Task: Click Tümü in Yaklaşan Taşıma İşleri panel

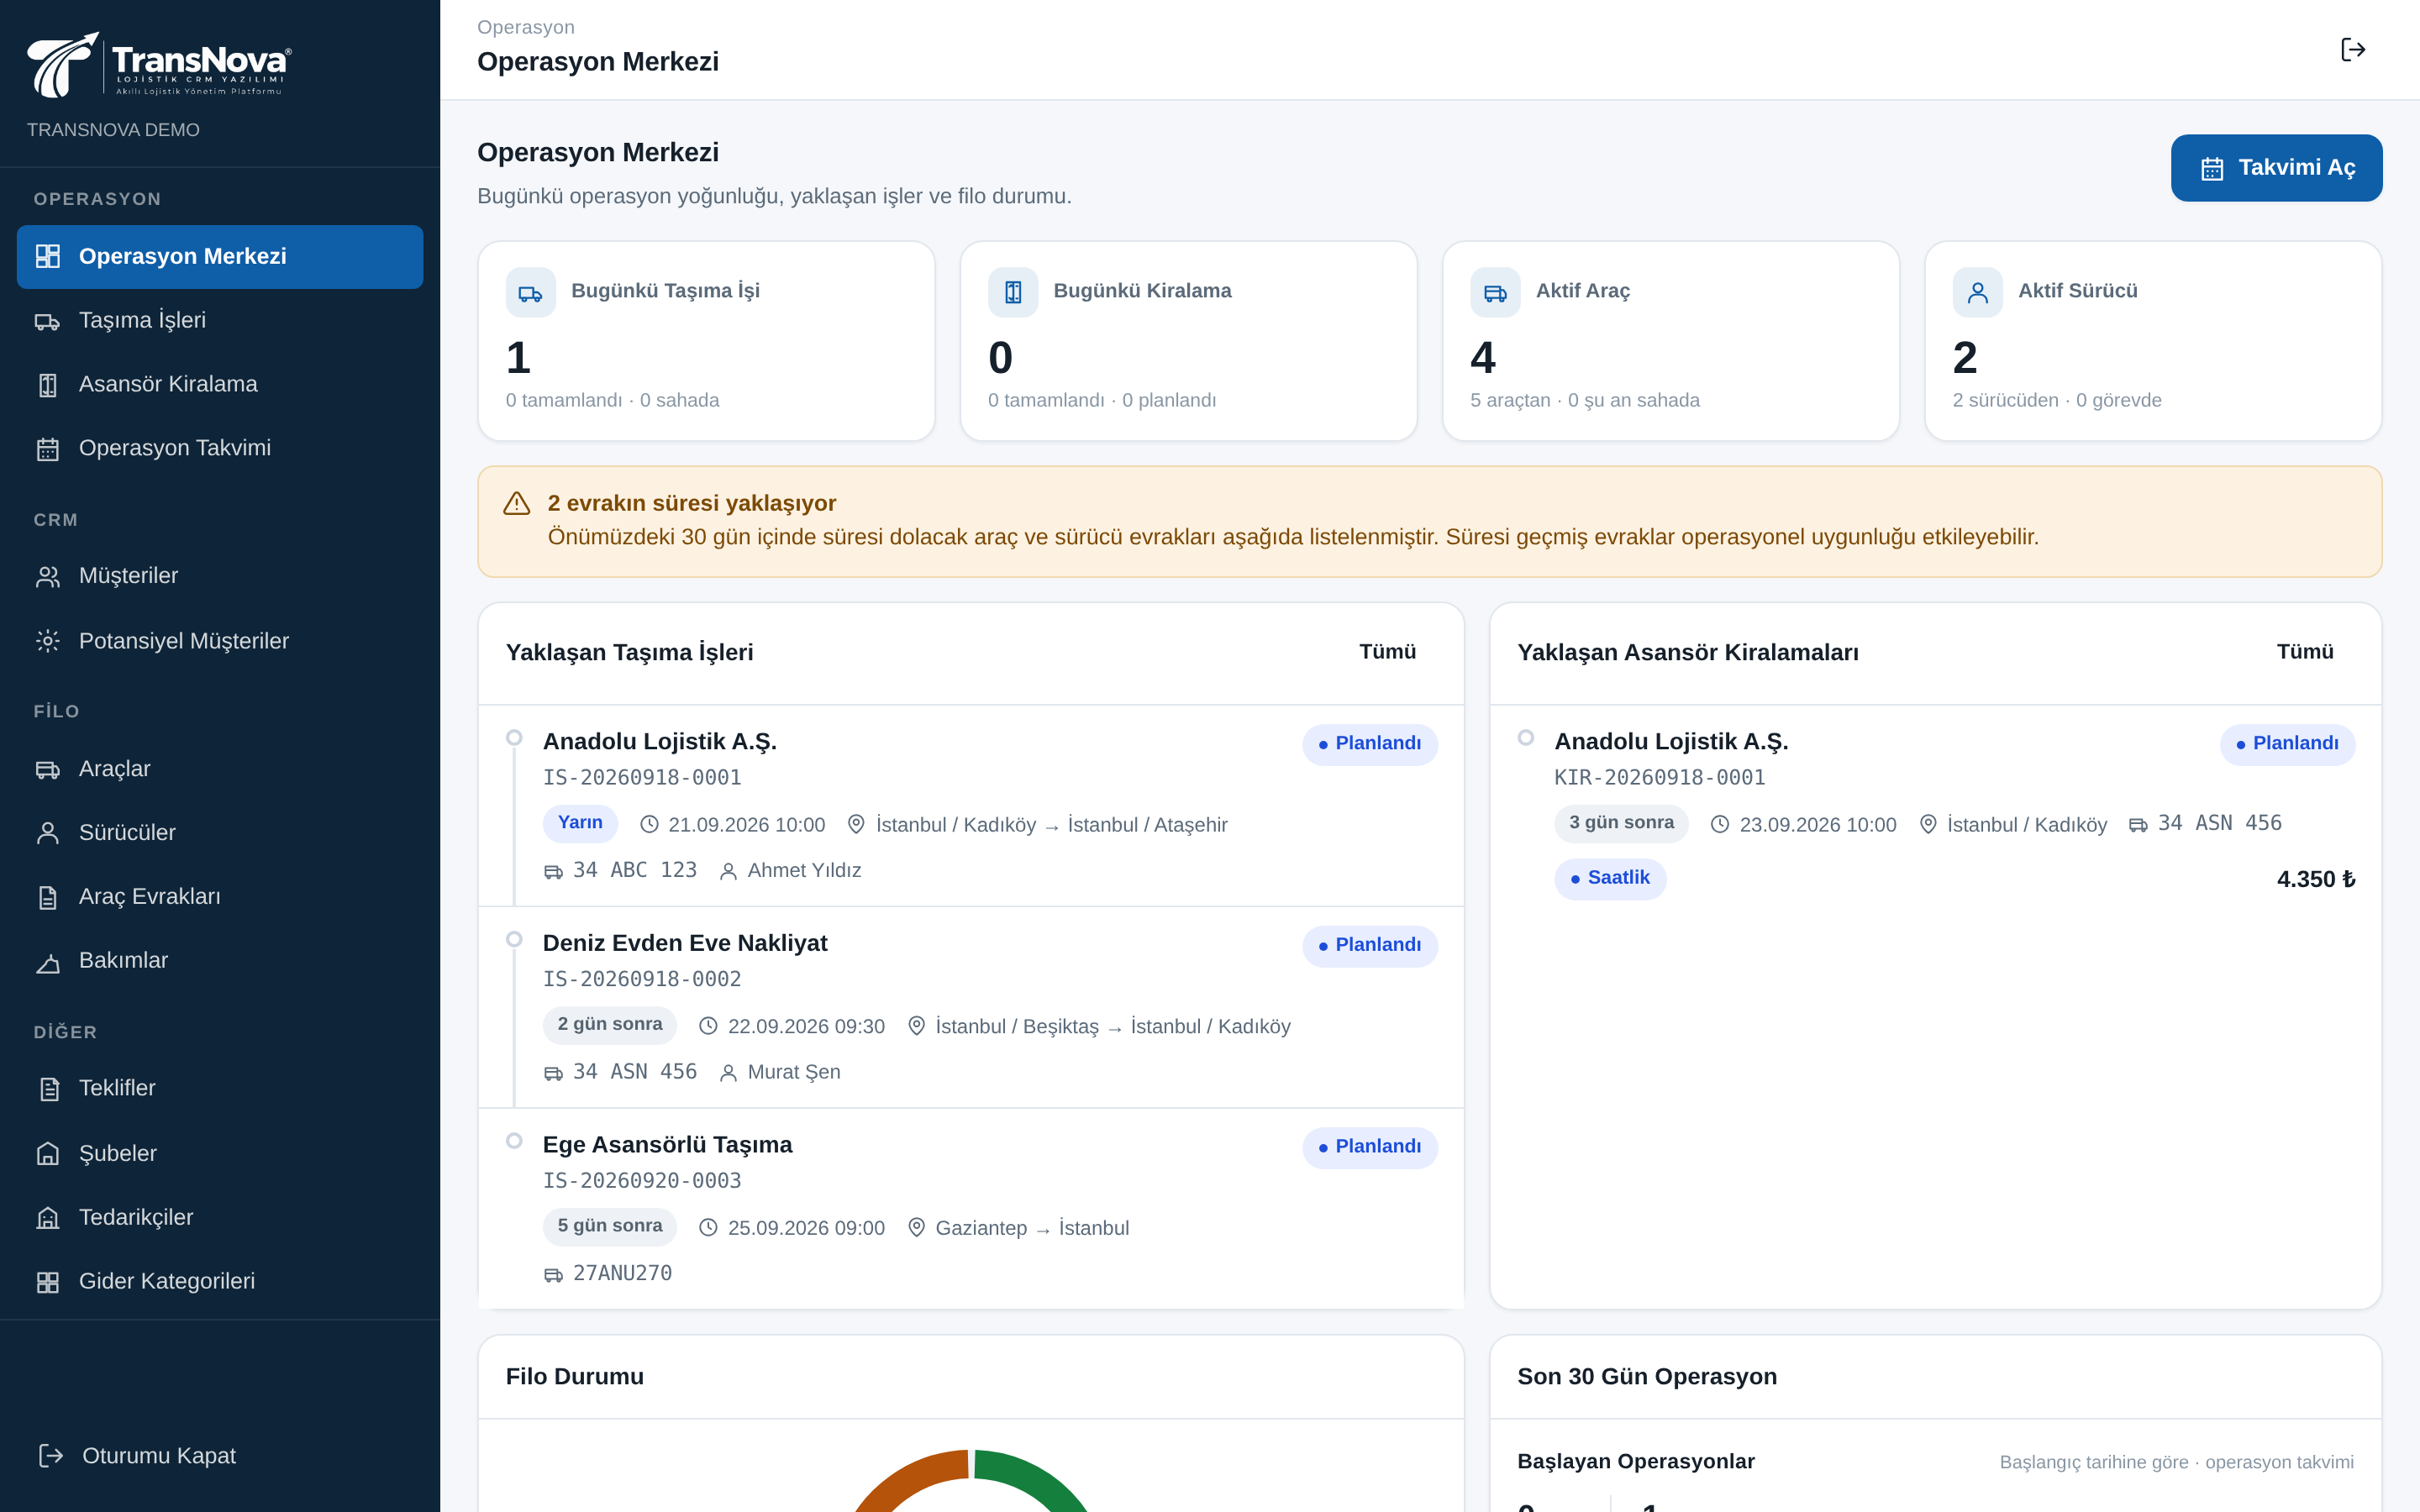Action: click(x=1387, y=652)
